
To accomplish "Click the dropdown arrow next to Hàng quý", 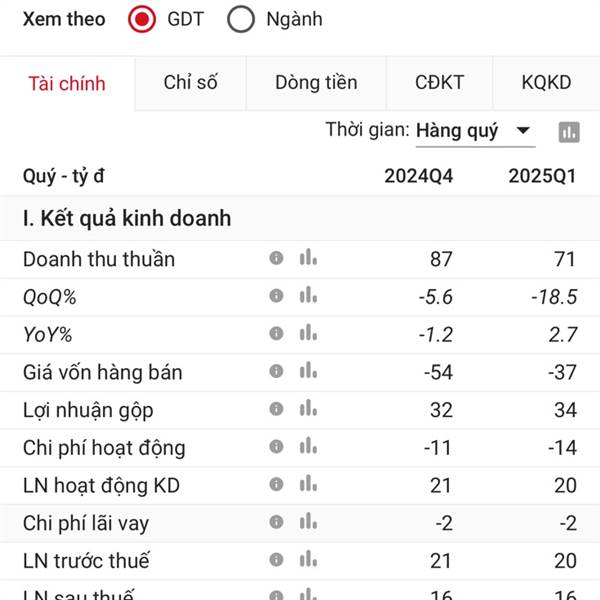I will 523,131.
